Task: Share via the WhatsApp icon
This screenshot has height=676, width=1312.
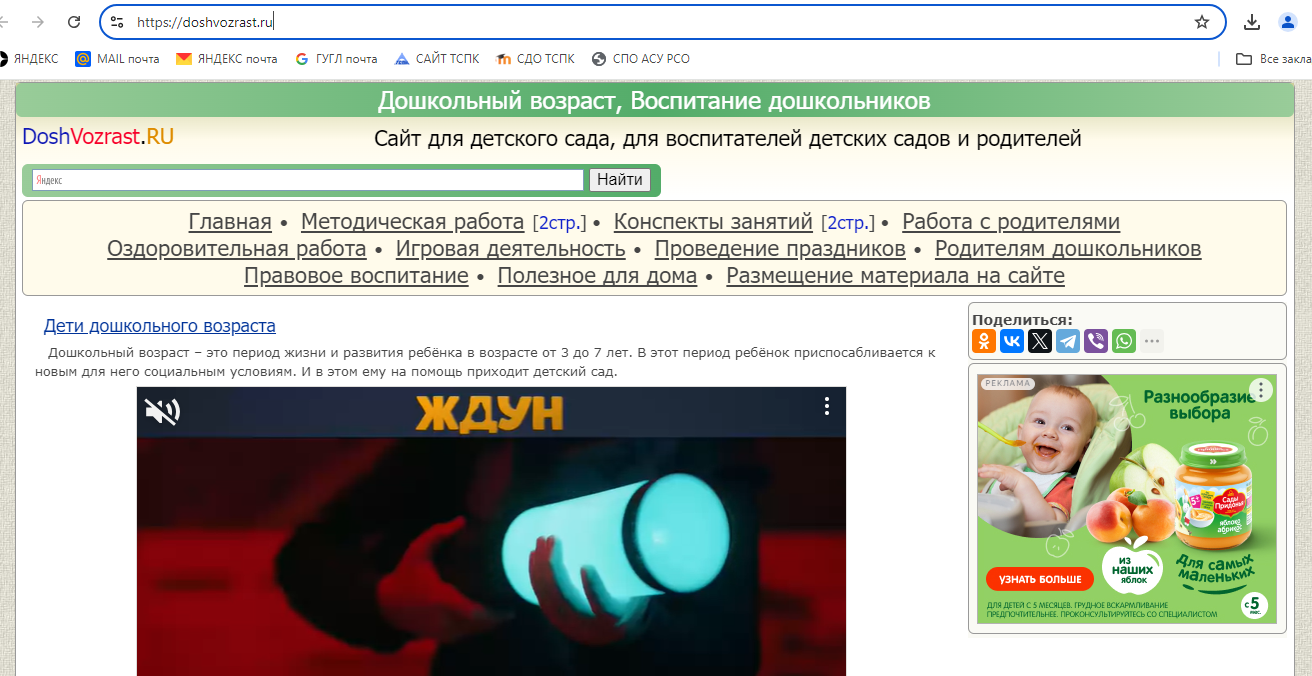Action: tap(1124, 341)
